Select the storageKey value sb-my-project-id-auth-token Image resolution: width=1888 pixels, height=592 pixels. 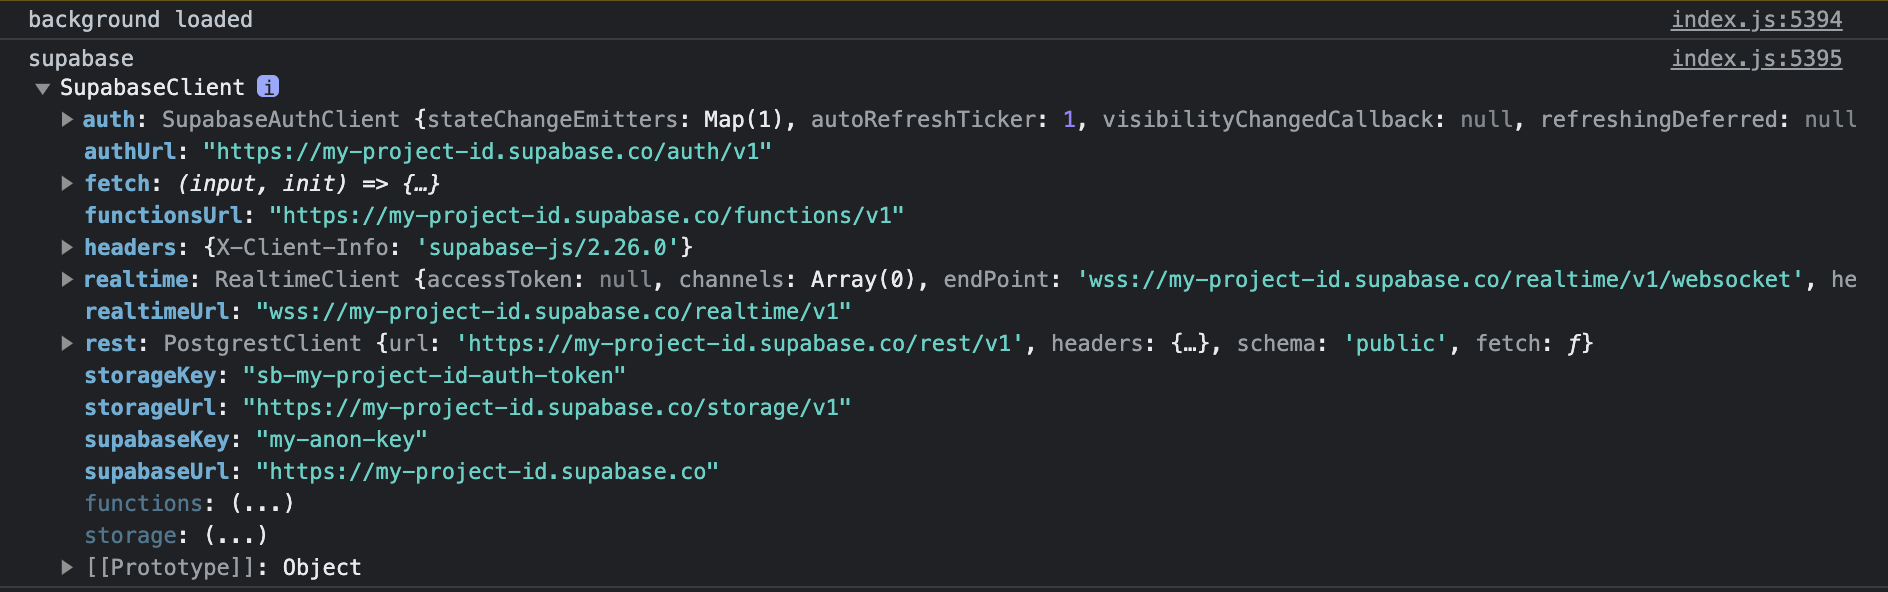[x=434, y=376]
